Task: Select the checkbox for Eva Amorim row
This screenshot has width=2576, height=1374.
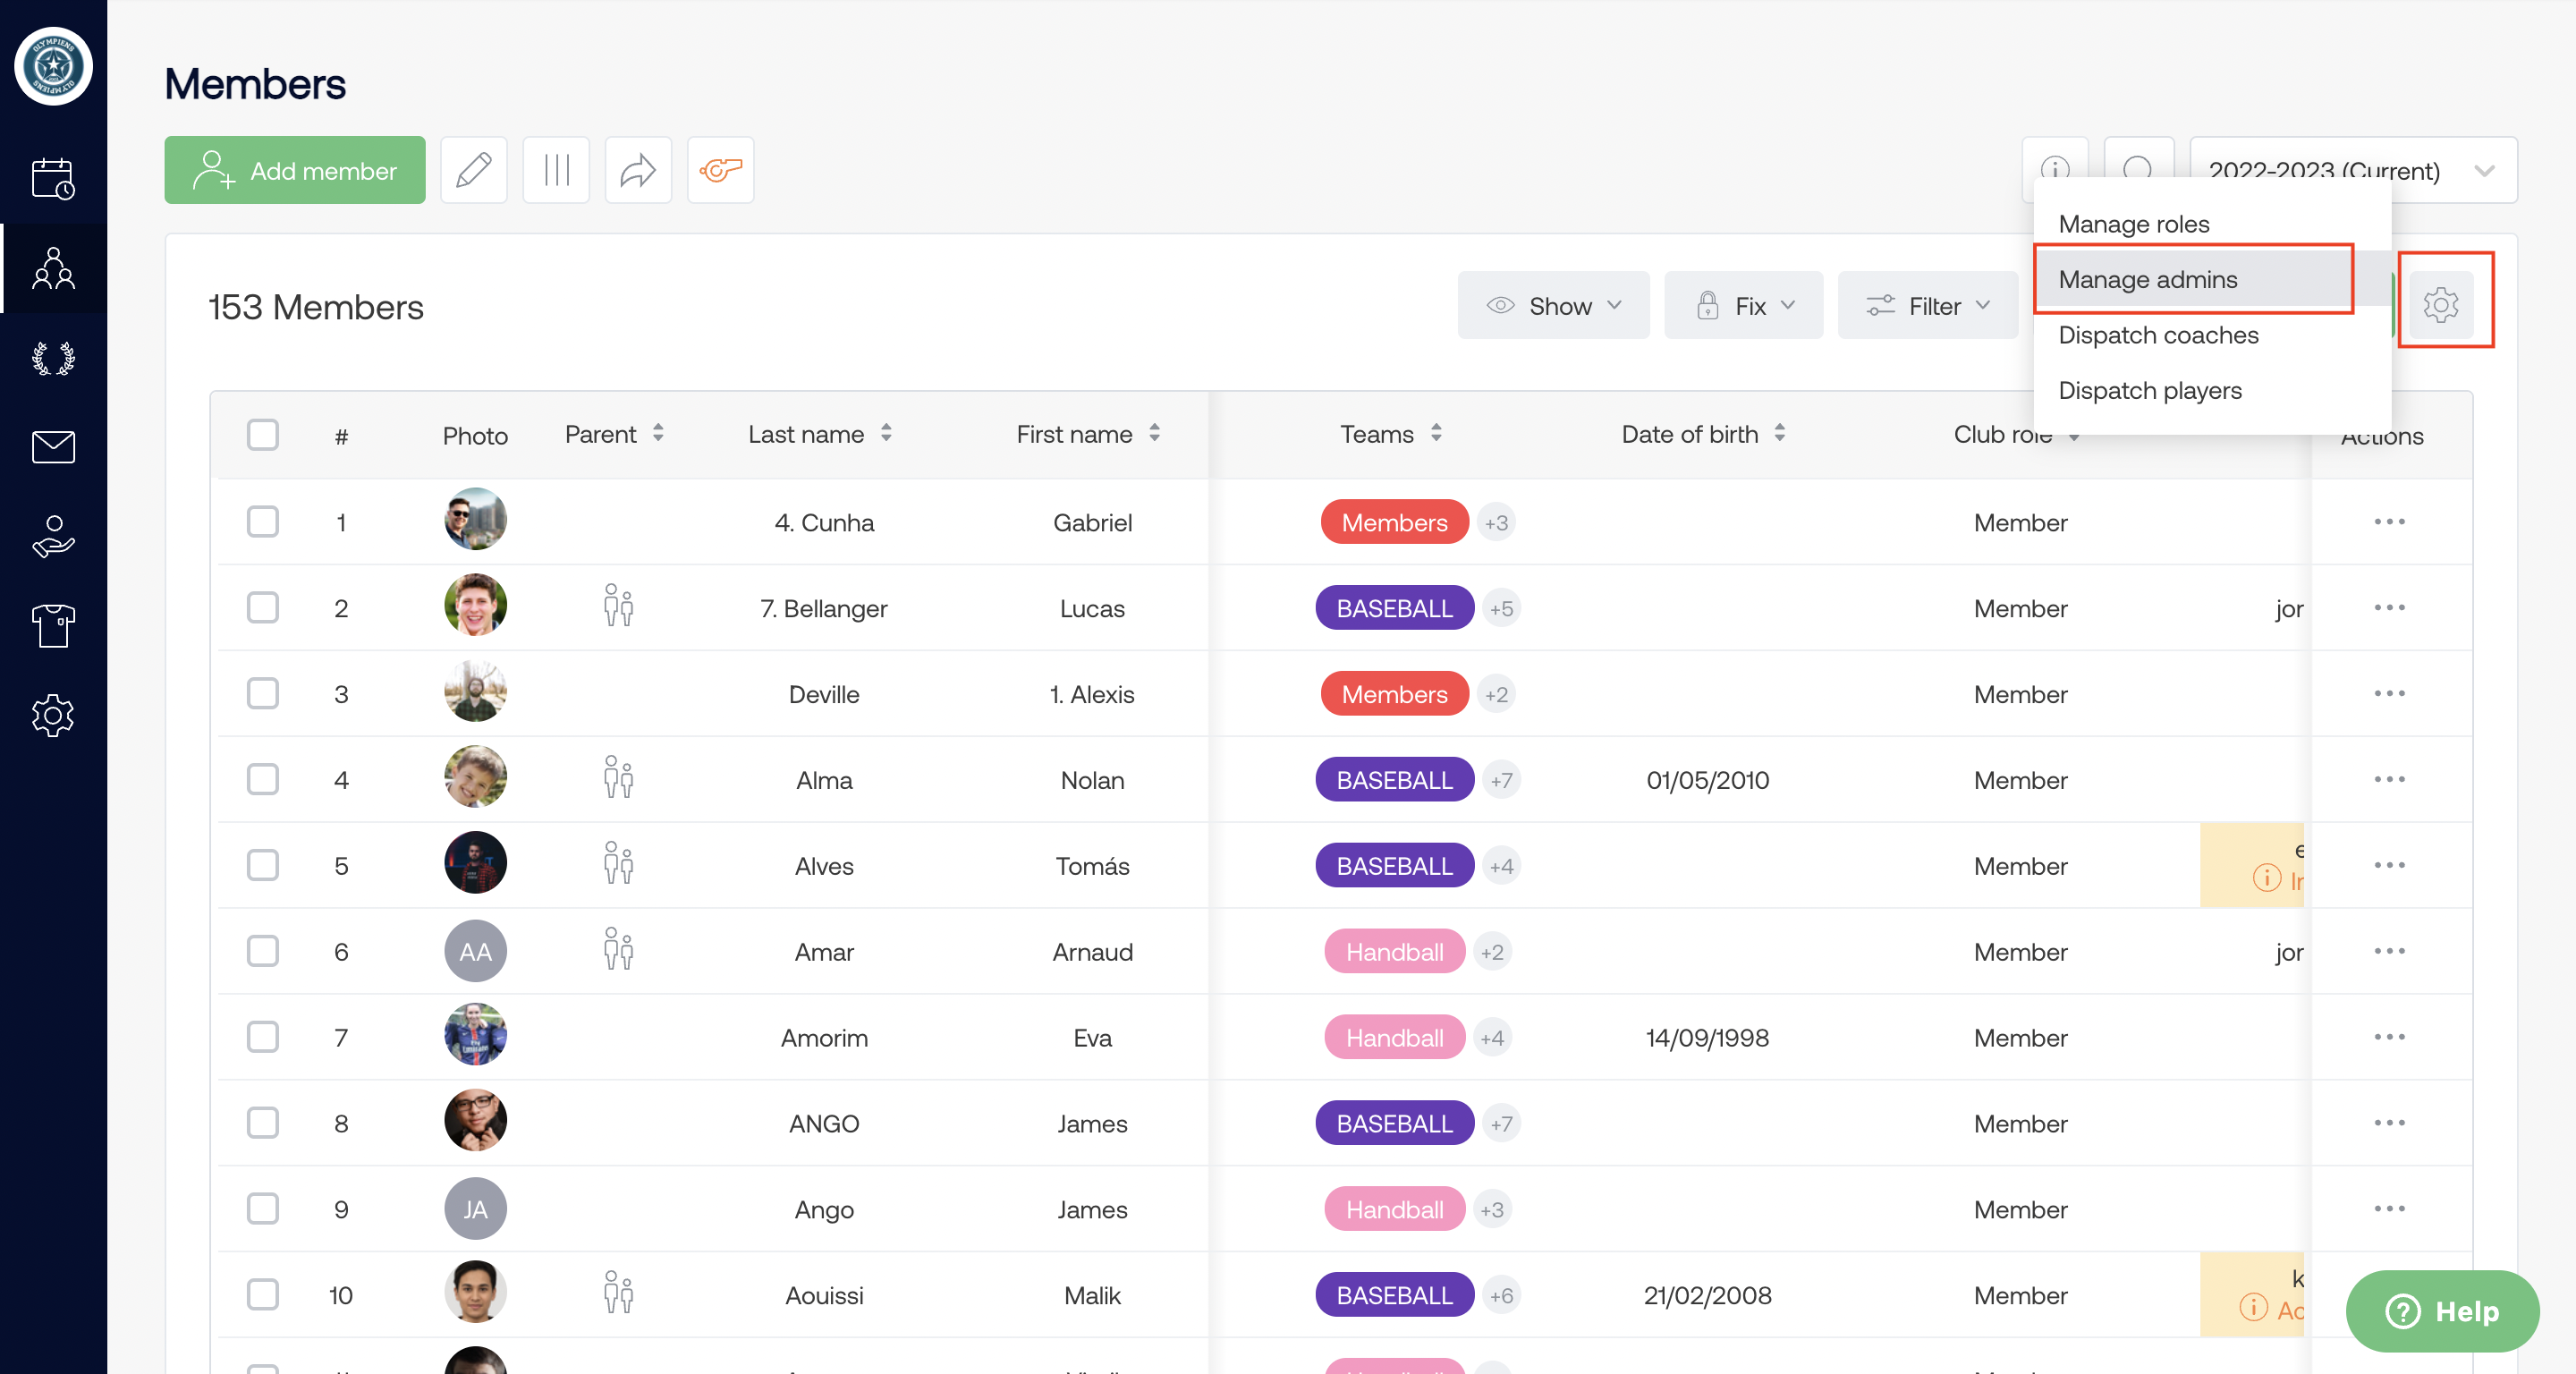Action: click(263, 1037)
